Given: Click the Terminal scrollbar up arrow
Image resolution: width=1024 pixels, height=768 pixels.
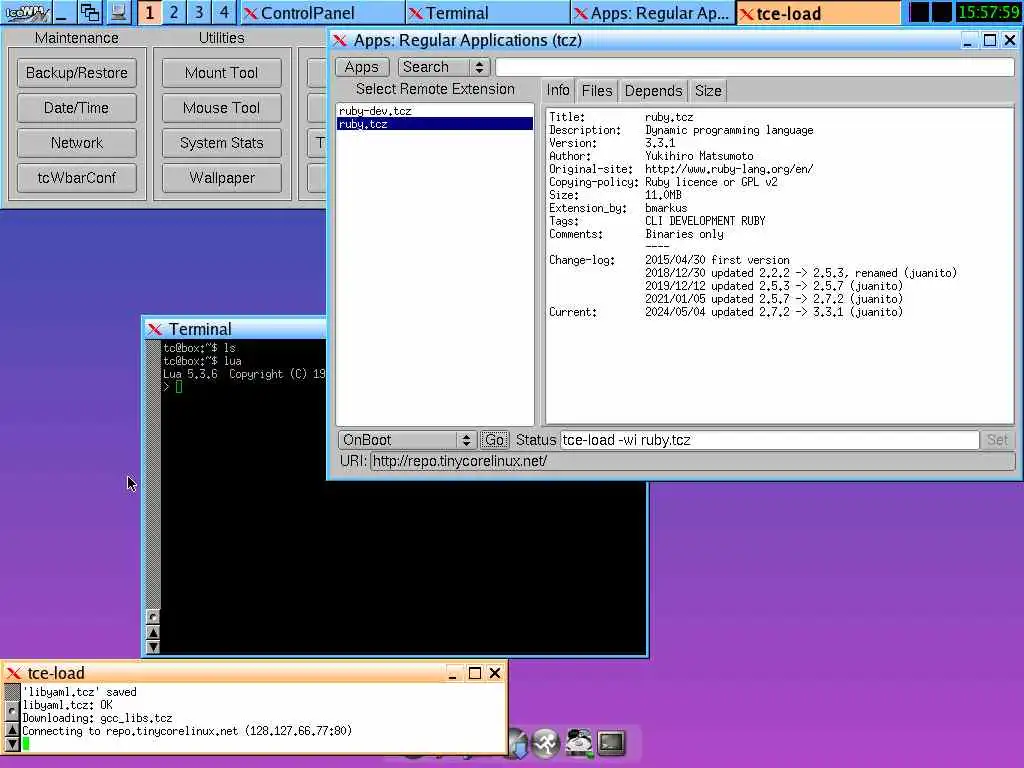Looking at the screenshot, I should 152,632.
